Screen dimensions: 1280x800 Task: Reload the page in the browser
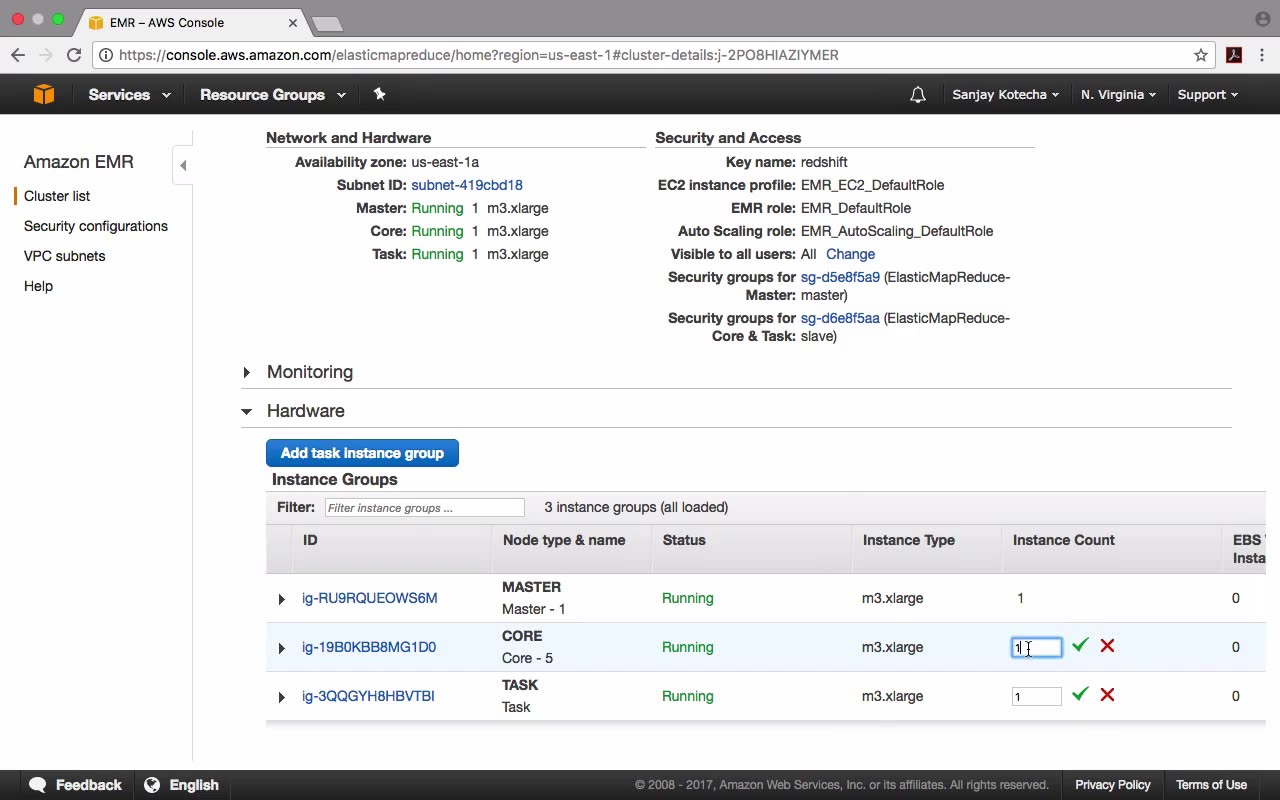74,55
